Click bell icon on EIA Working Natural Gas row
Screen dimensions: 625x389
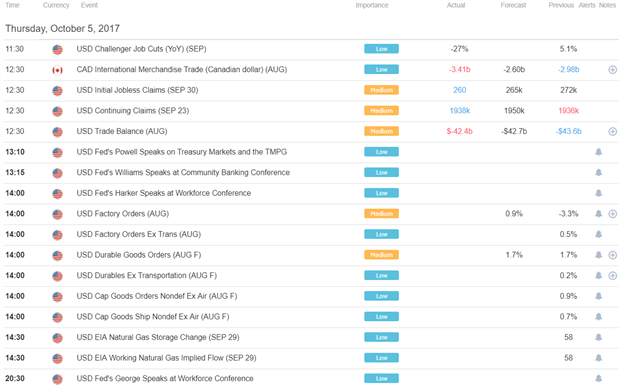[598, 358]
